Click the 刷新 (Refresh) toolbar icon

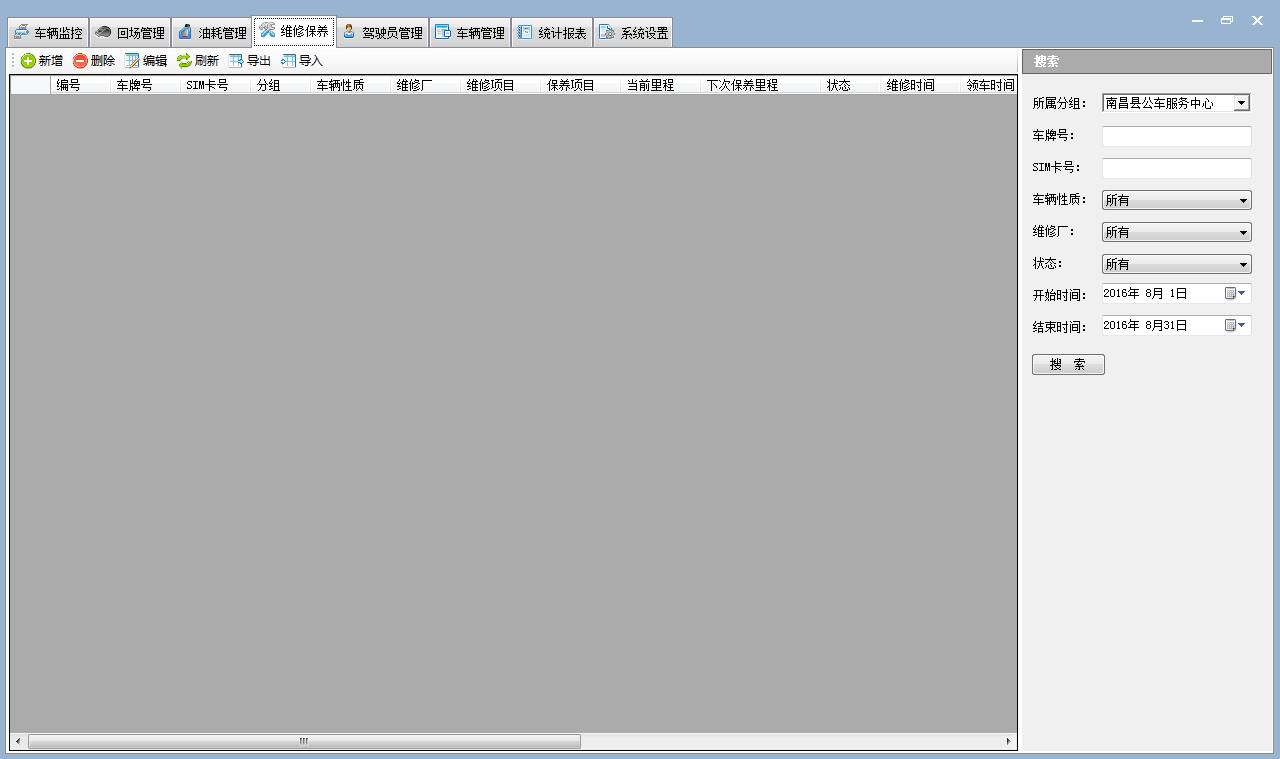coord(184,61)
